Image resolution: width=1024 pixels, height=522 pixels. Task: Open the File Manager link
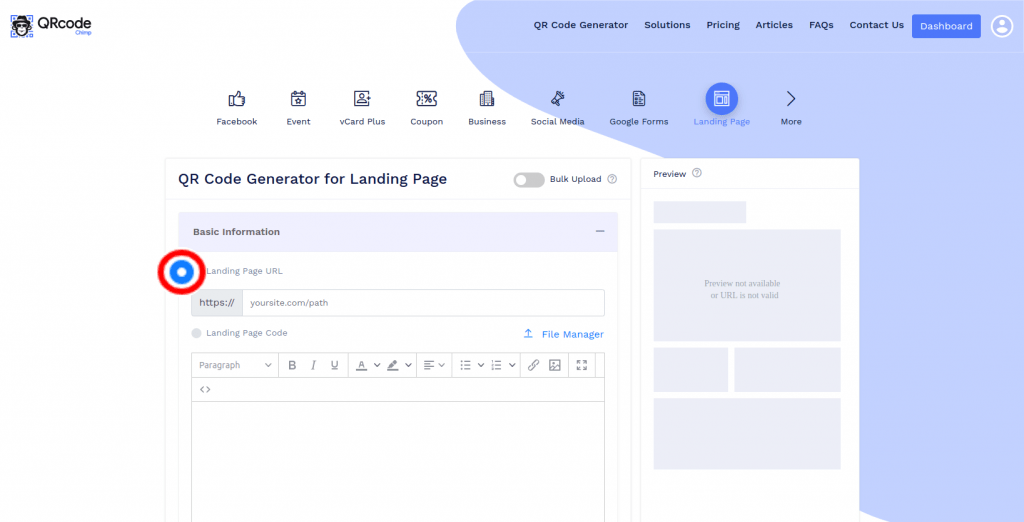(x=573, y=334)
